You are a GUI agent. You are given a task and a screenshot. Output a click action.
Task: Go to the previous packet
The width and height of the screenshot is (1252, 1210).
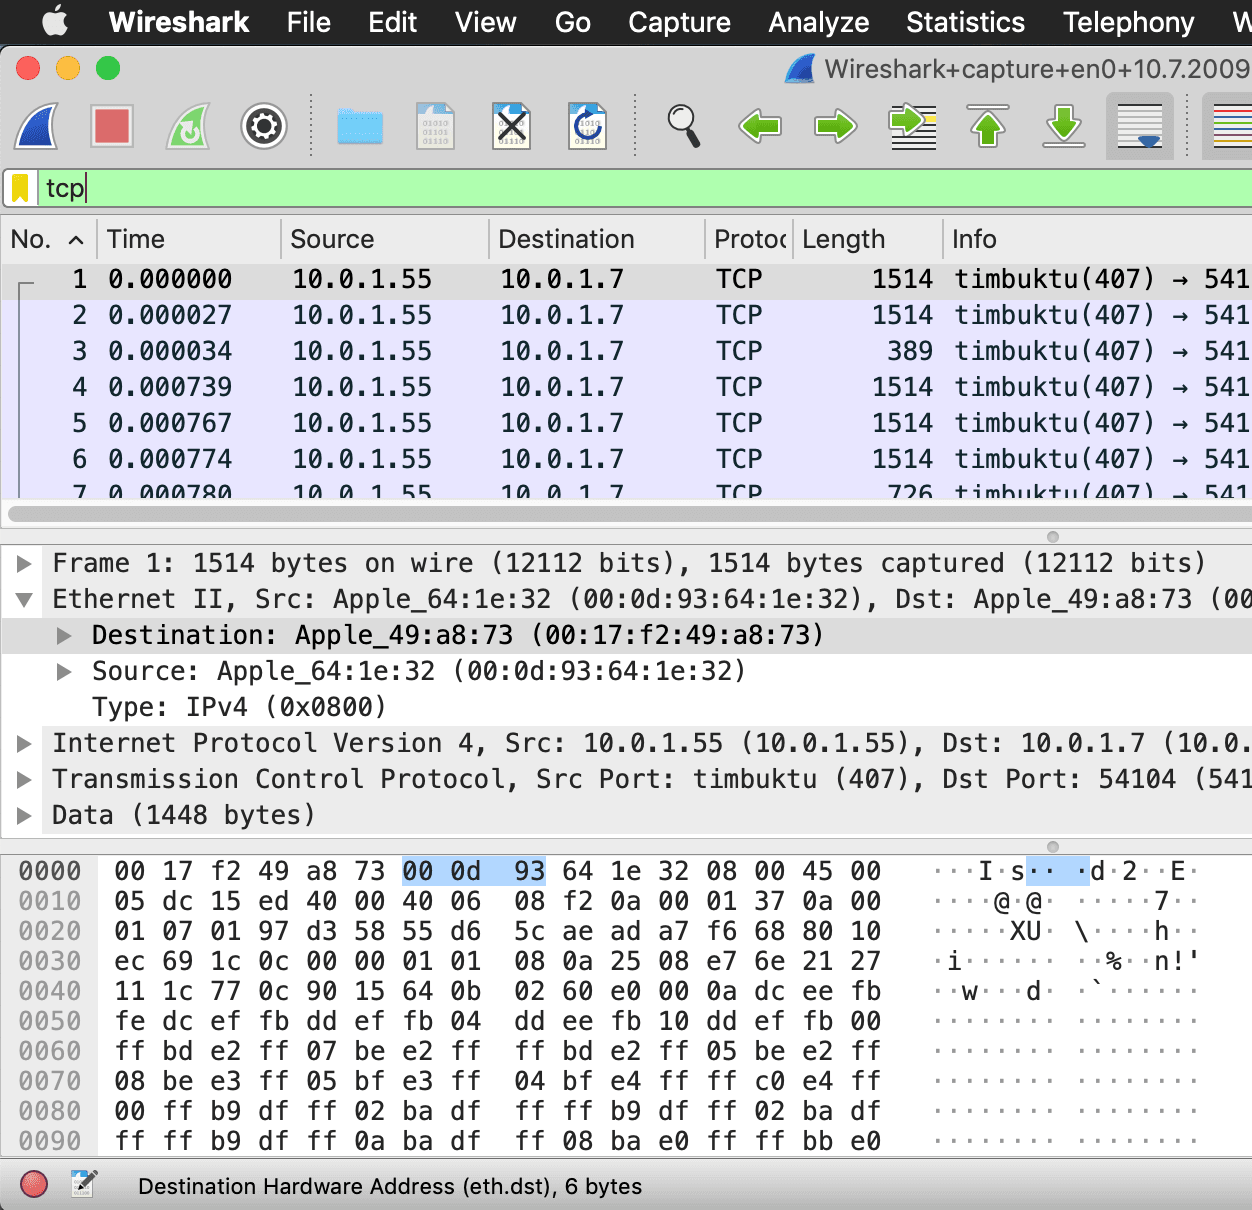[760, 126]
